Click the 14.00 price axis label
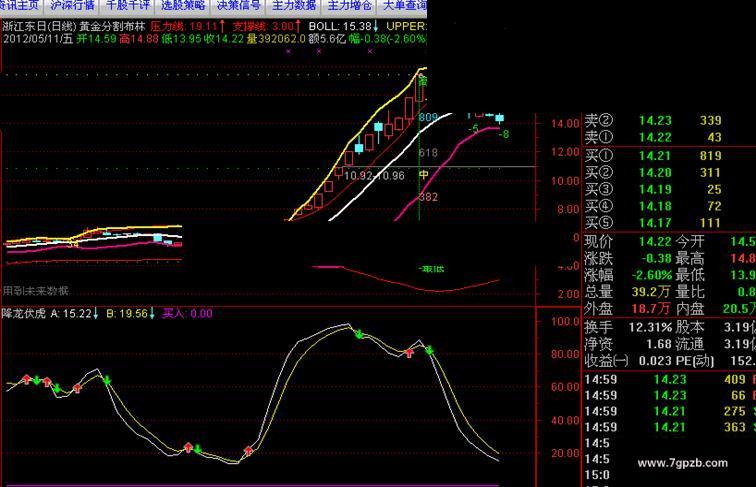756x487 pixels. (x=565, y=123)
